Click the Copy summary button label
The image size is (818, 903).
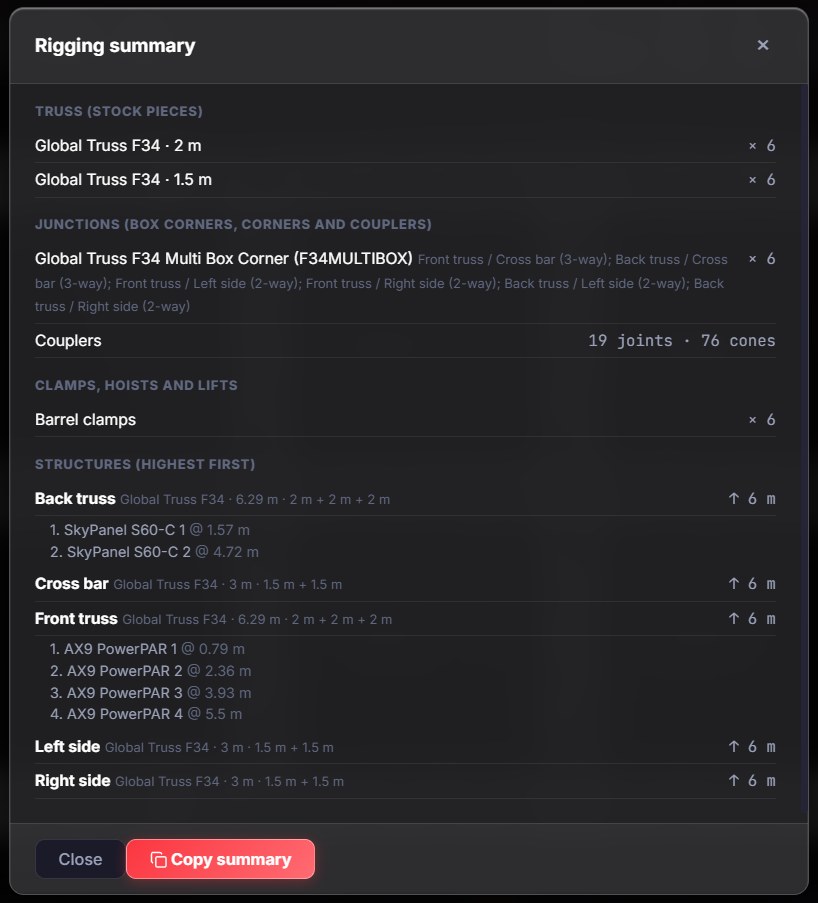[x=231, y=859]
